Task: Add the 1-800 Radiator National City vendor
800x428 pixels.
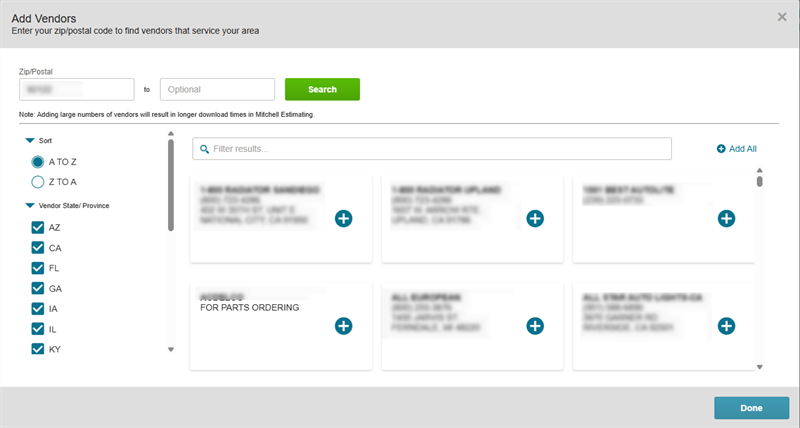Action: pos(343,218)
